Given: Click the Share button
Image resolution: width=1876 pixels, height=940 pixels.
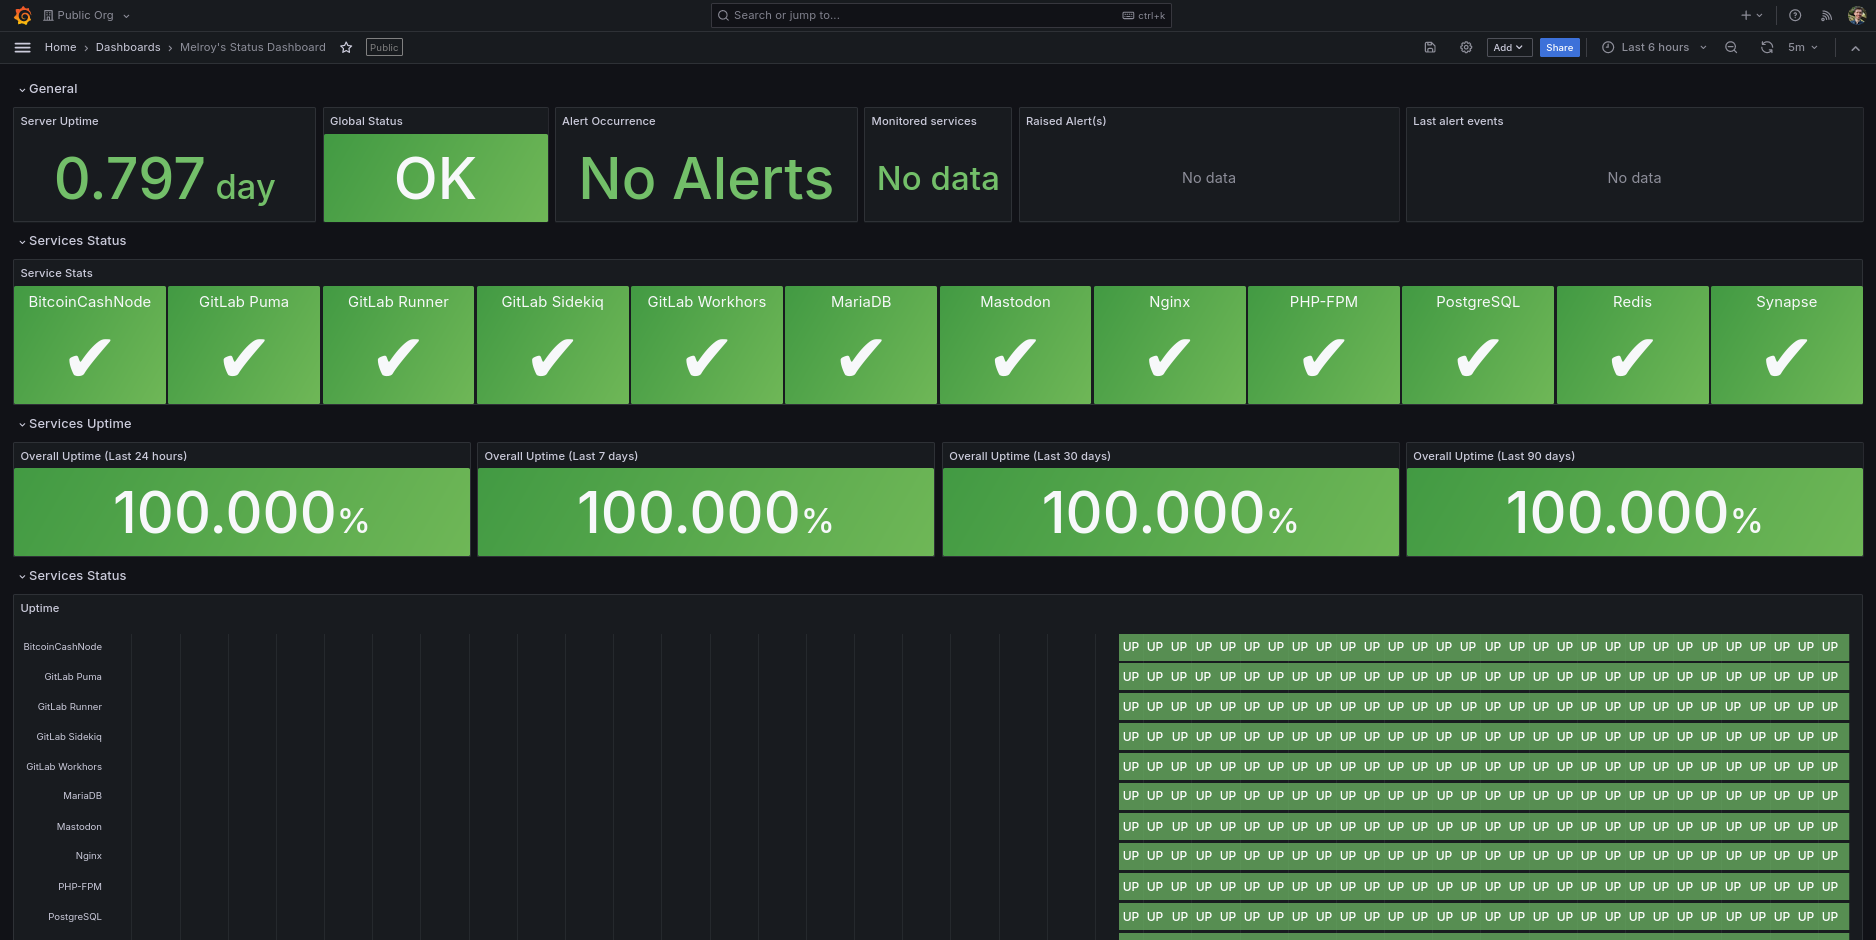Looking at the screenshot, I should click(1559, 47).
